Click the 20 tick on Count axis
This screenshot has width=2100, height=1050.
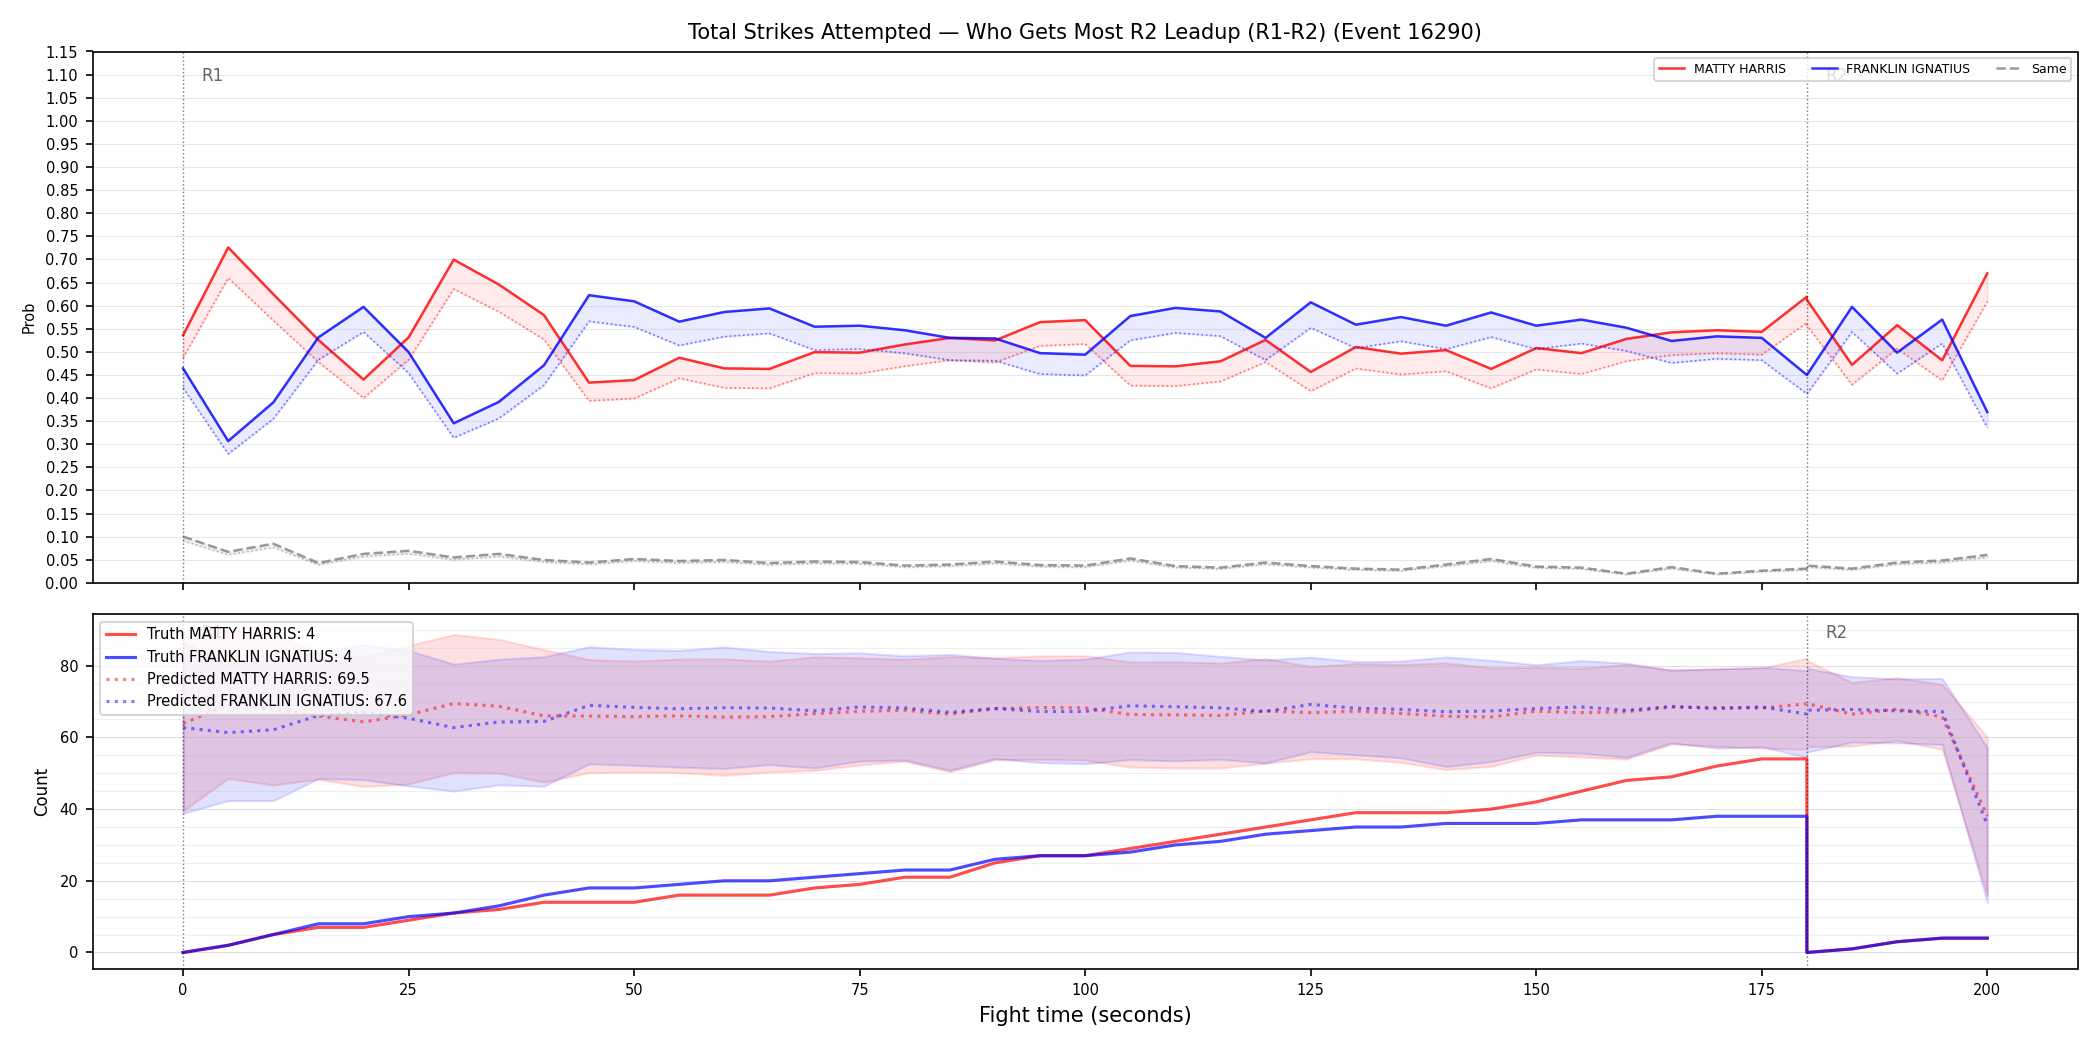pos(69,881)
